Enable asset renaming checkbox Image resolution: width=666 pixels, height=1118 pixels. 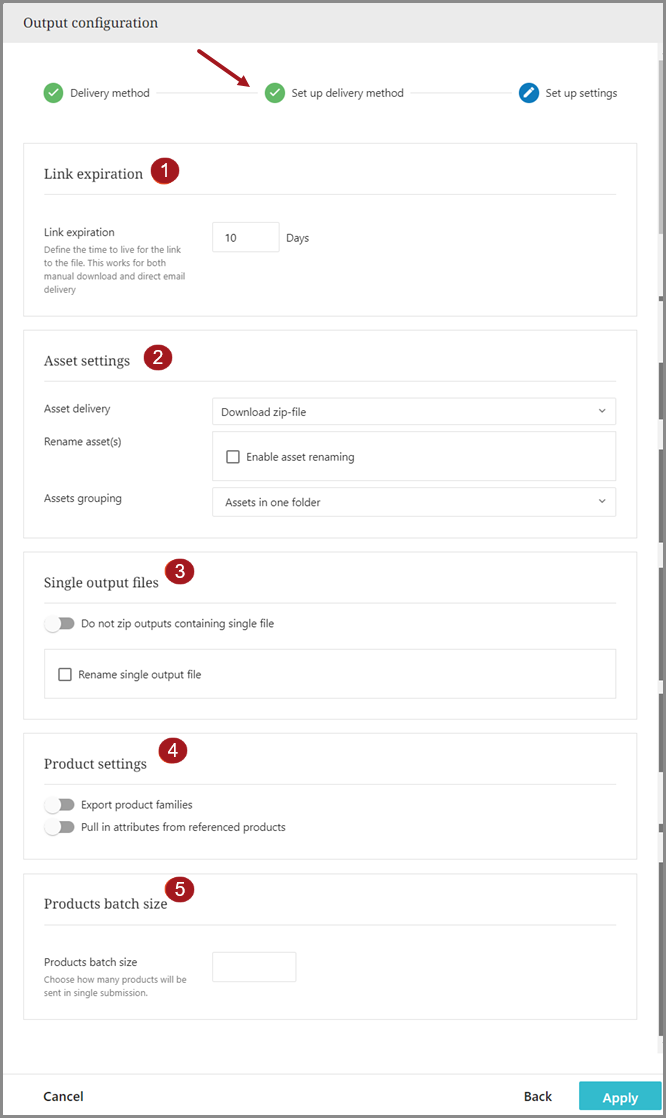tap(233, 457)
